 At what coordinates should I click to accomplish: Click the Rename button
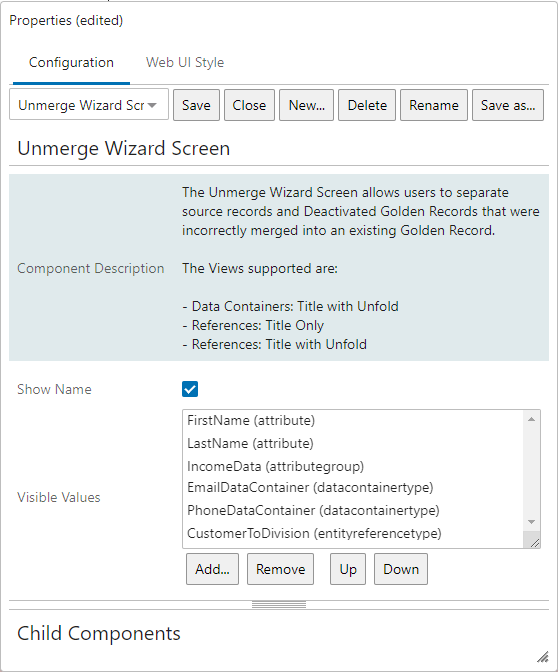434,105
